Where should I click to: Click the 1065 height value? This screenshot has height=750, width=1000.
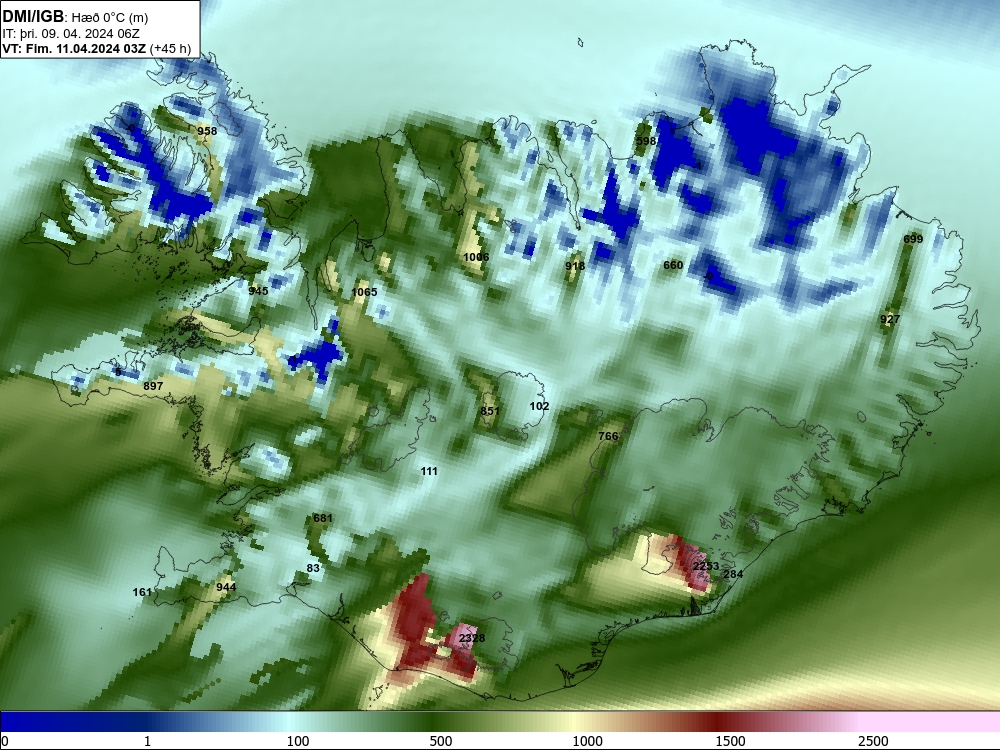[364, 292]
